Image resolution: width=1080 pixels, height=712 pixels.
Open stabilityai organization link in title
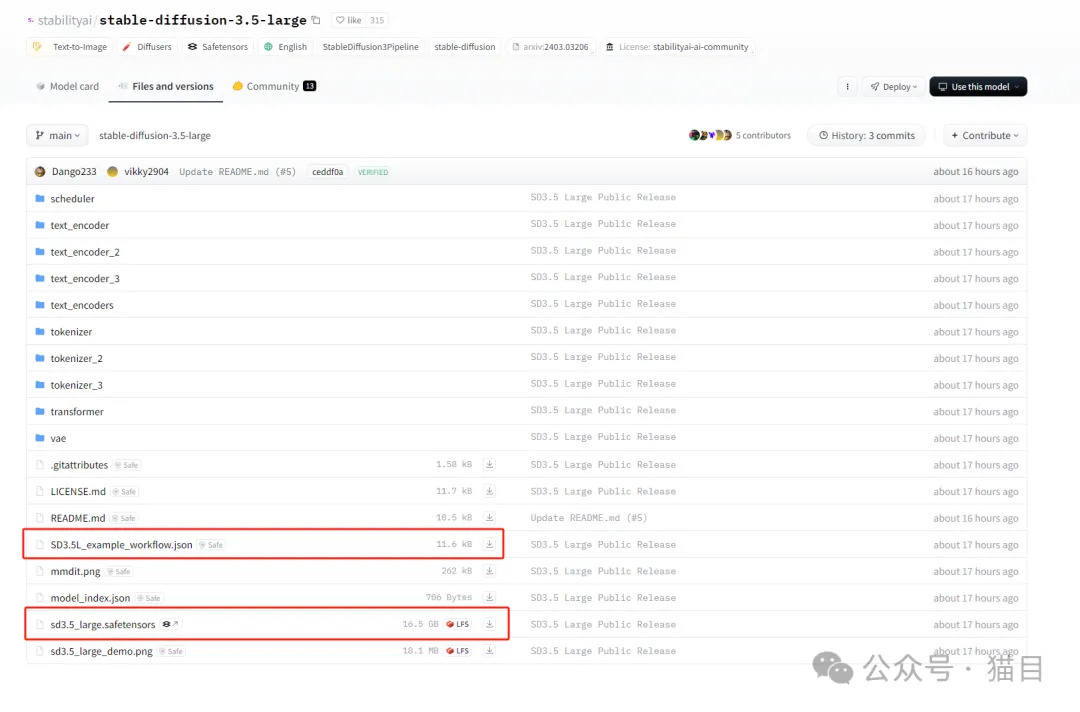coord(64,20)
